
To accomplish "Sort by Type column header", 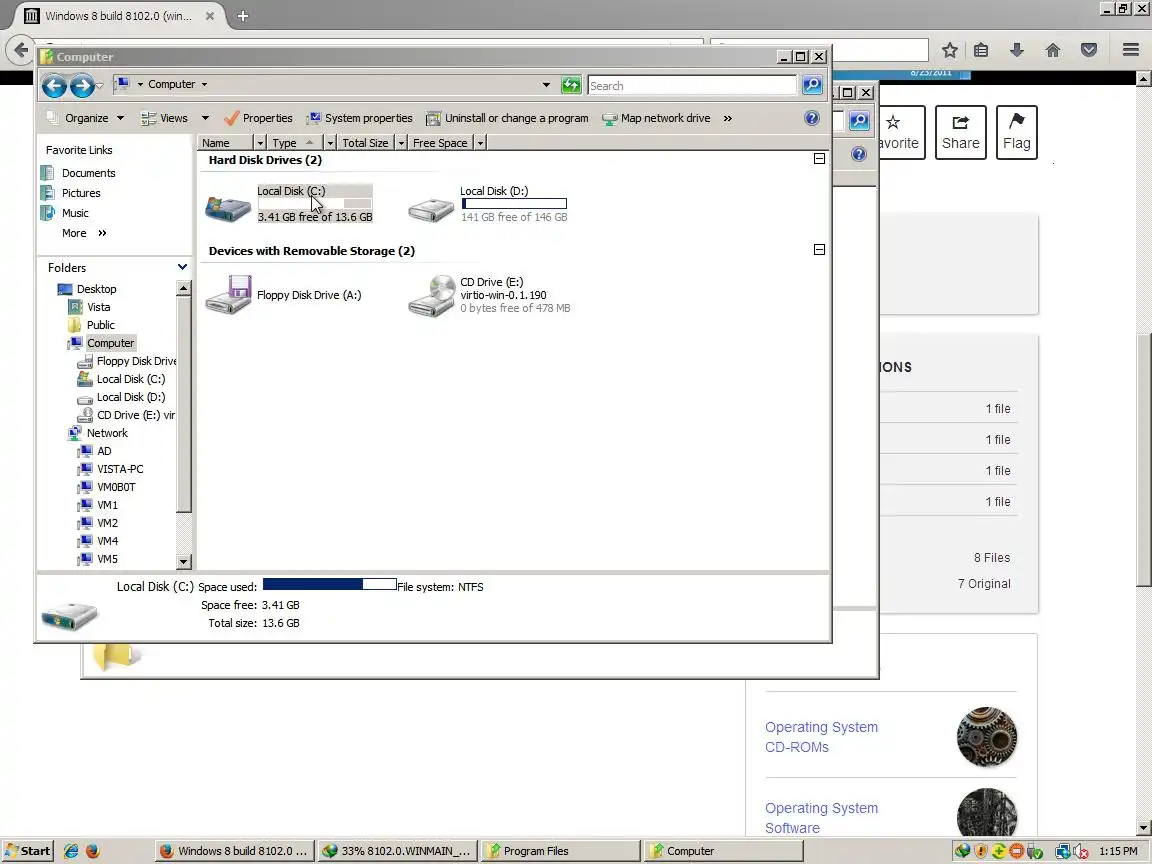I will [x=295, y=143].
